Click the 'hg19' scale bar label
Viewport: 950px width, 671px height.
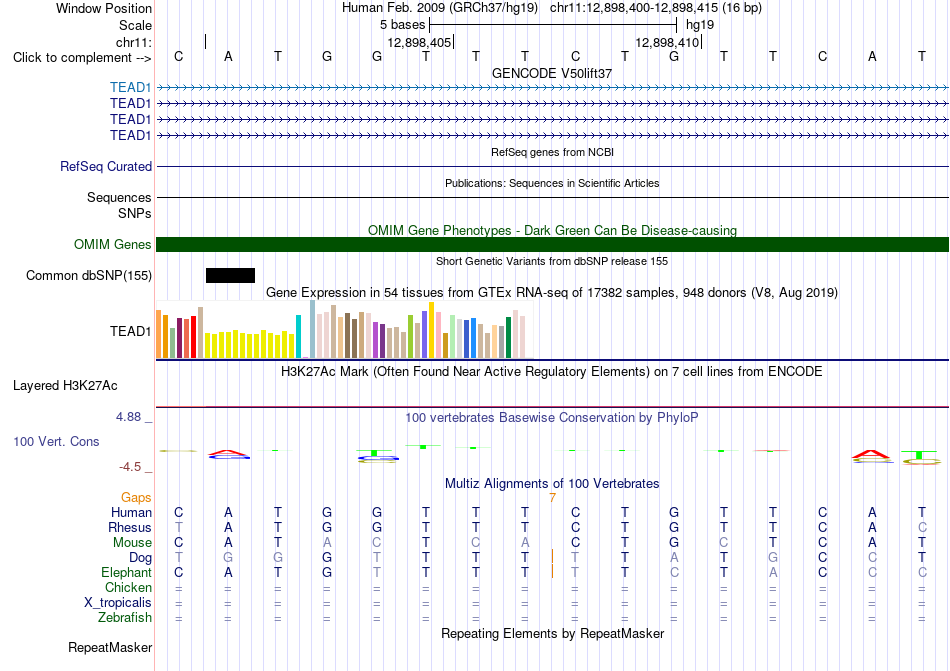(x=700, y=25)
